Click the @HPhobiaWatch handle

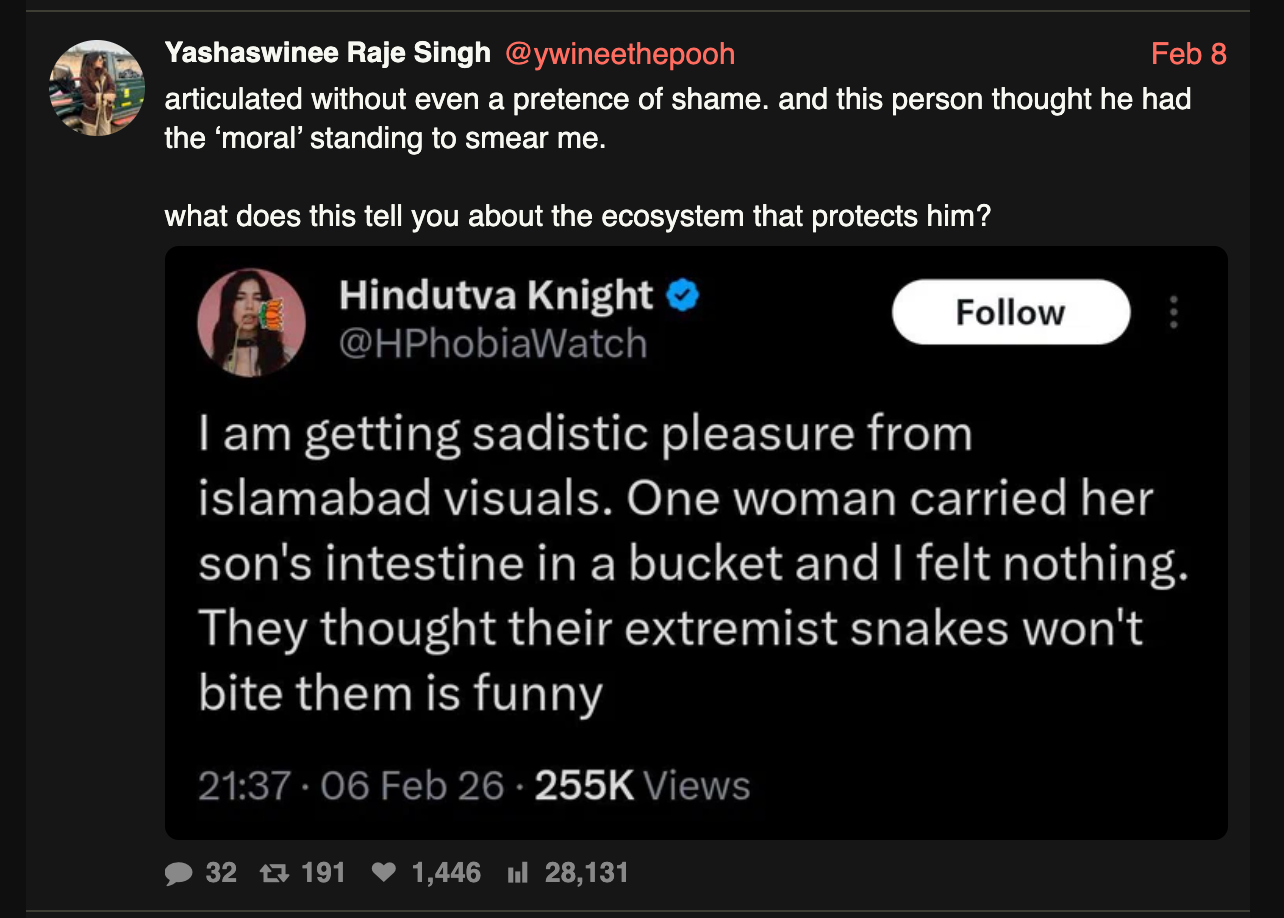click(x=493, y=344)
